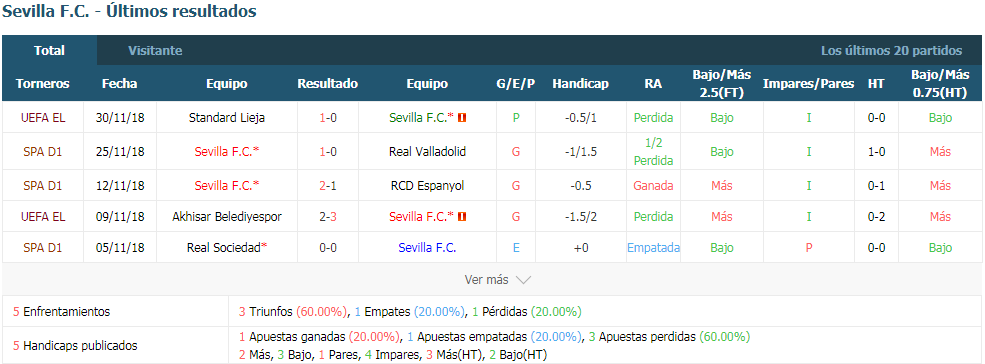Open the 2-1 result against RCD Espanyol
This screenshot has width=985, height=364.
(327, 186)
